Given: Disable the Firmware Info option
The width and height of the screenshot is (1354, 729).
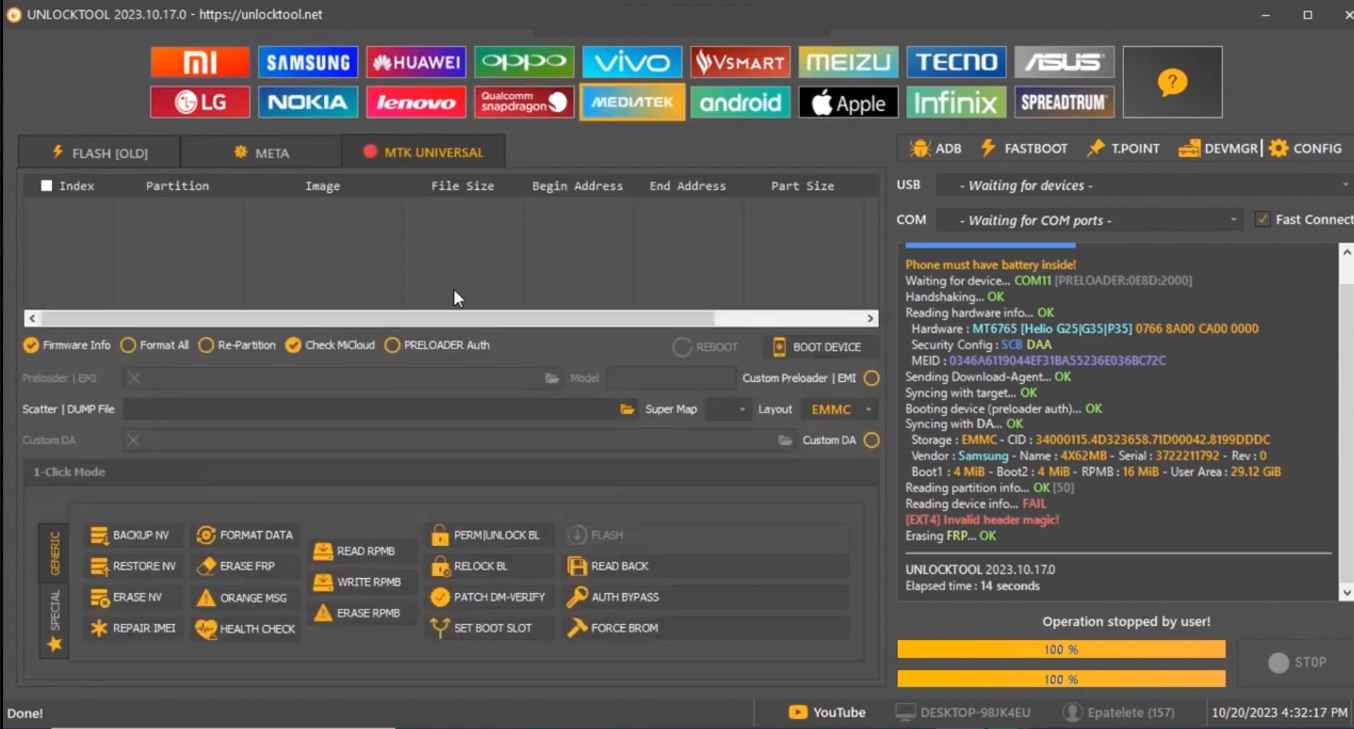Looking at the screenshot, I should click(31, 345).
